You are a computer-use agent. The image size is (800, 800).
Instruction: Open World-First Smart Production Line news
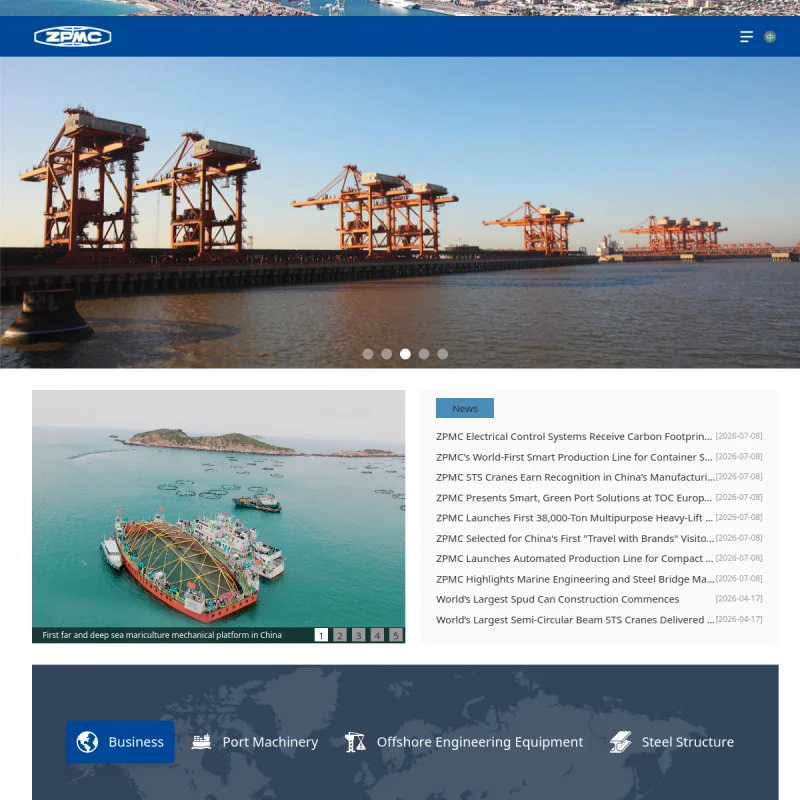[x=574, y=457]
